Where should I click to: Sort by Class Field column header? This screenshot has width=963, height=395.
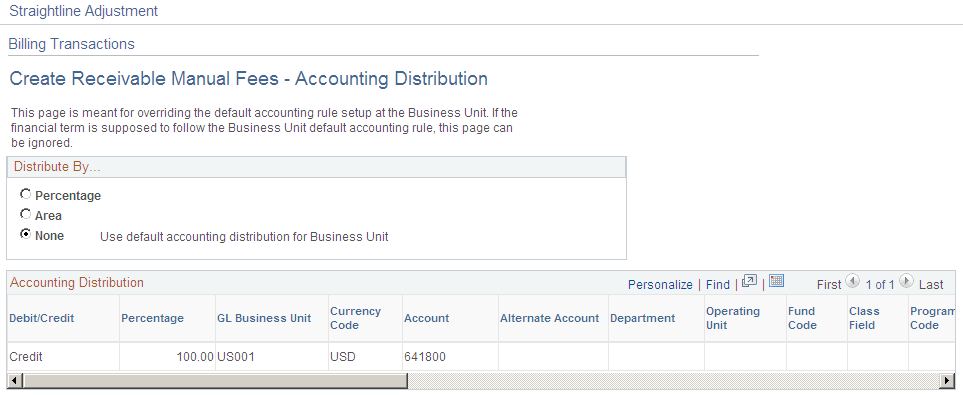864,318
